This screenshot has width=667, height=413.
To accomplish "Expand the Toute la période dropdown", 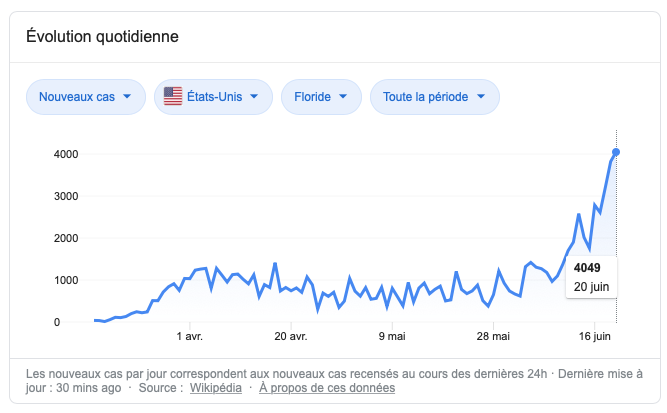I will (434, 97).
